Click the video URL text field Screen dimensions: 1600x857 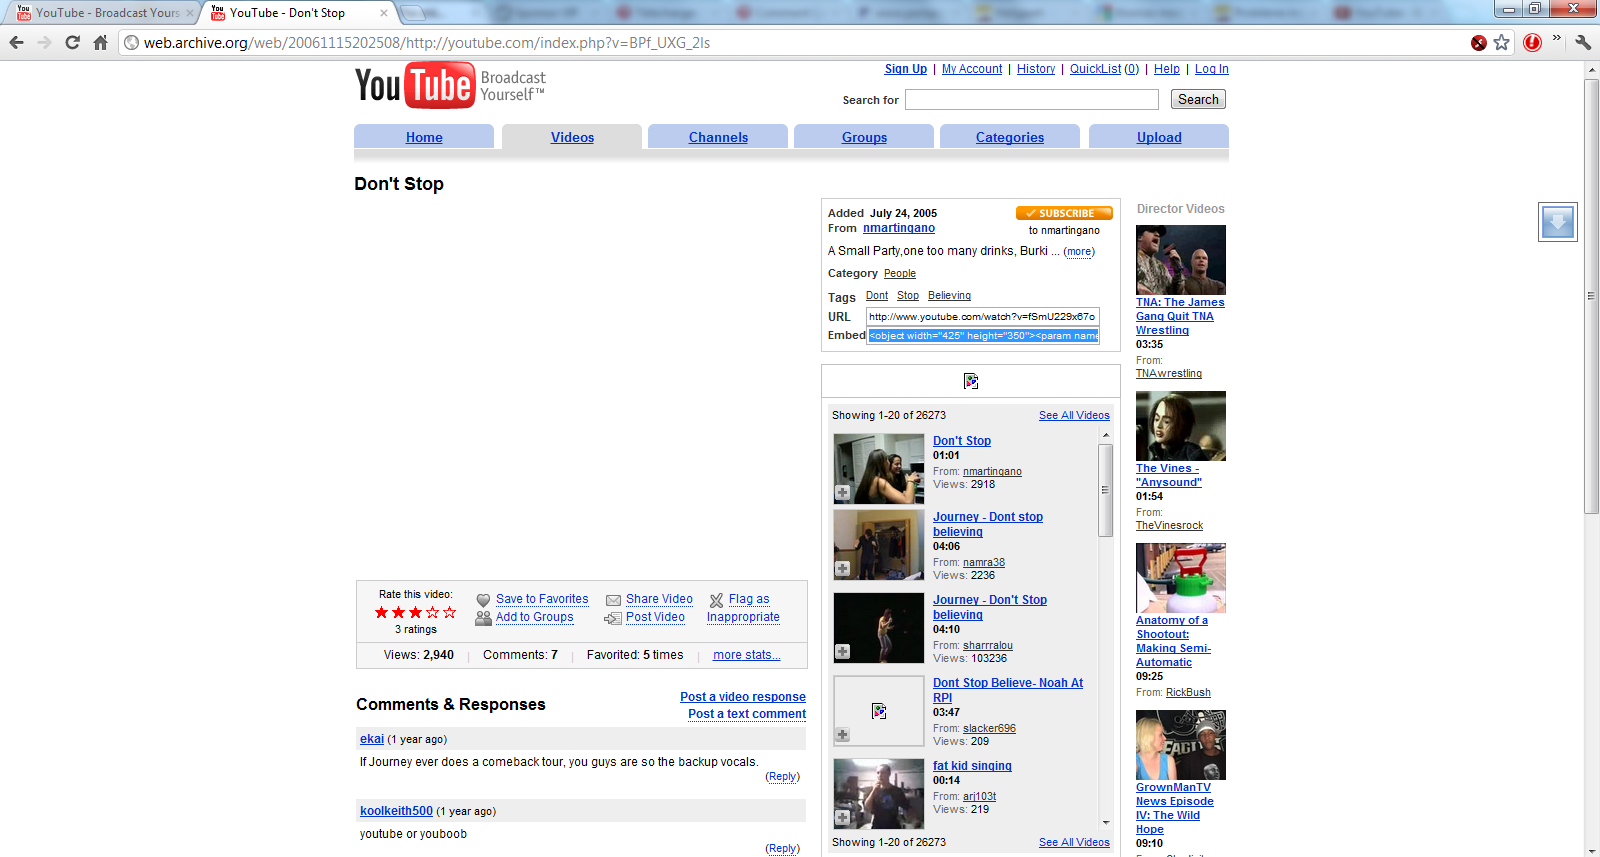coord(983,316)
